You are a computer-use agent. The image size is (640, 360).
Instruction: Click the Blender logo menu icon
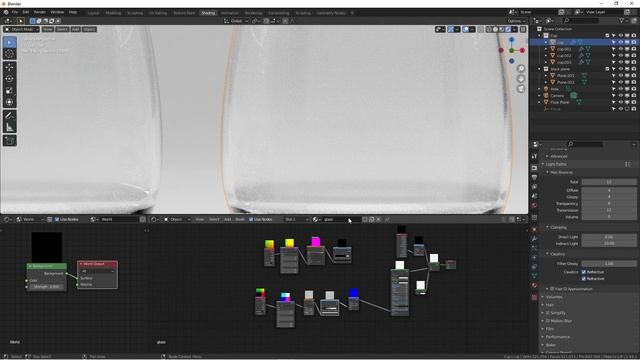[x=6, y=12]
